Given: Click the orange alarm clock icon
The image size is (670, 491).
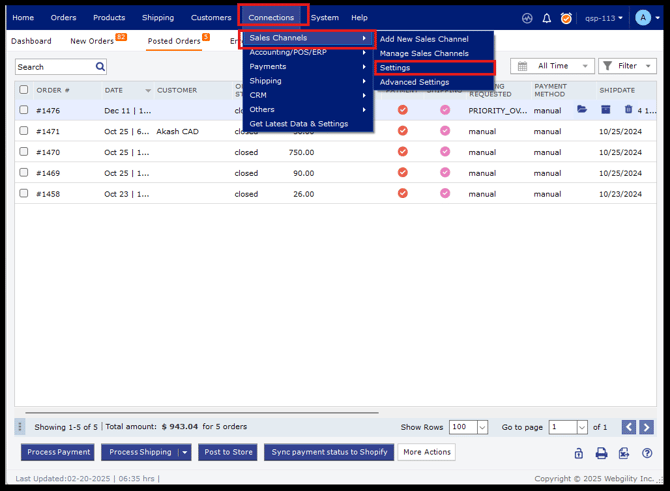Looking at the screenshot, I should click(567, 18).
